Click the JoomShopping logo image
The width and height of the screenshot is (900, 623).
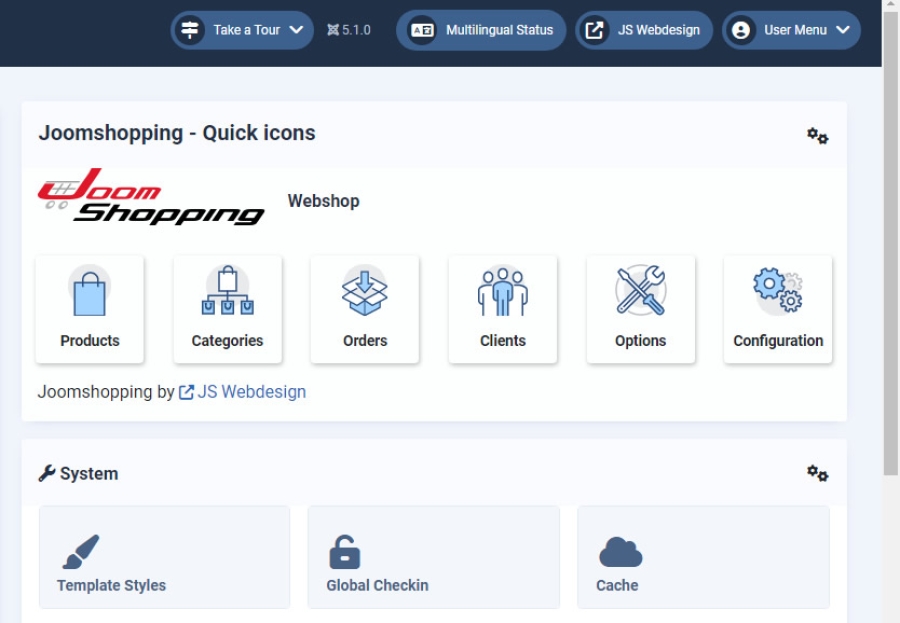[x=150, y=197]
